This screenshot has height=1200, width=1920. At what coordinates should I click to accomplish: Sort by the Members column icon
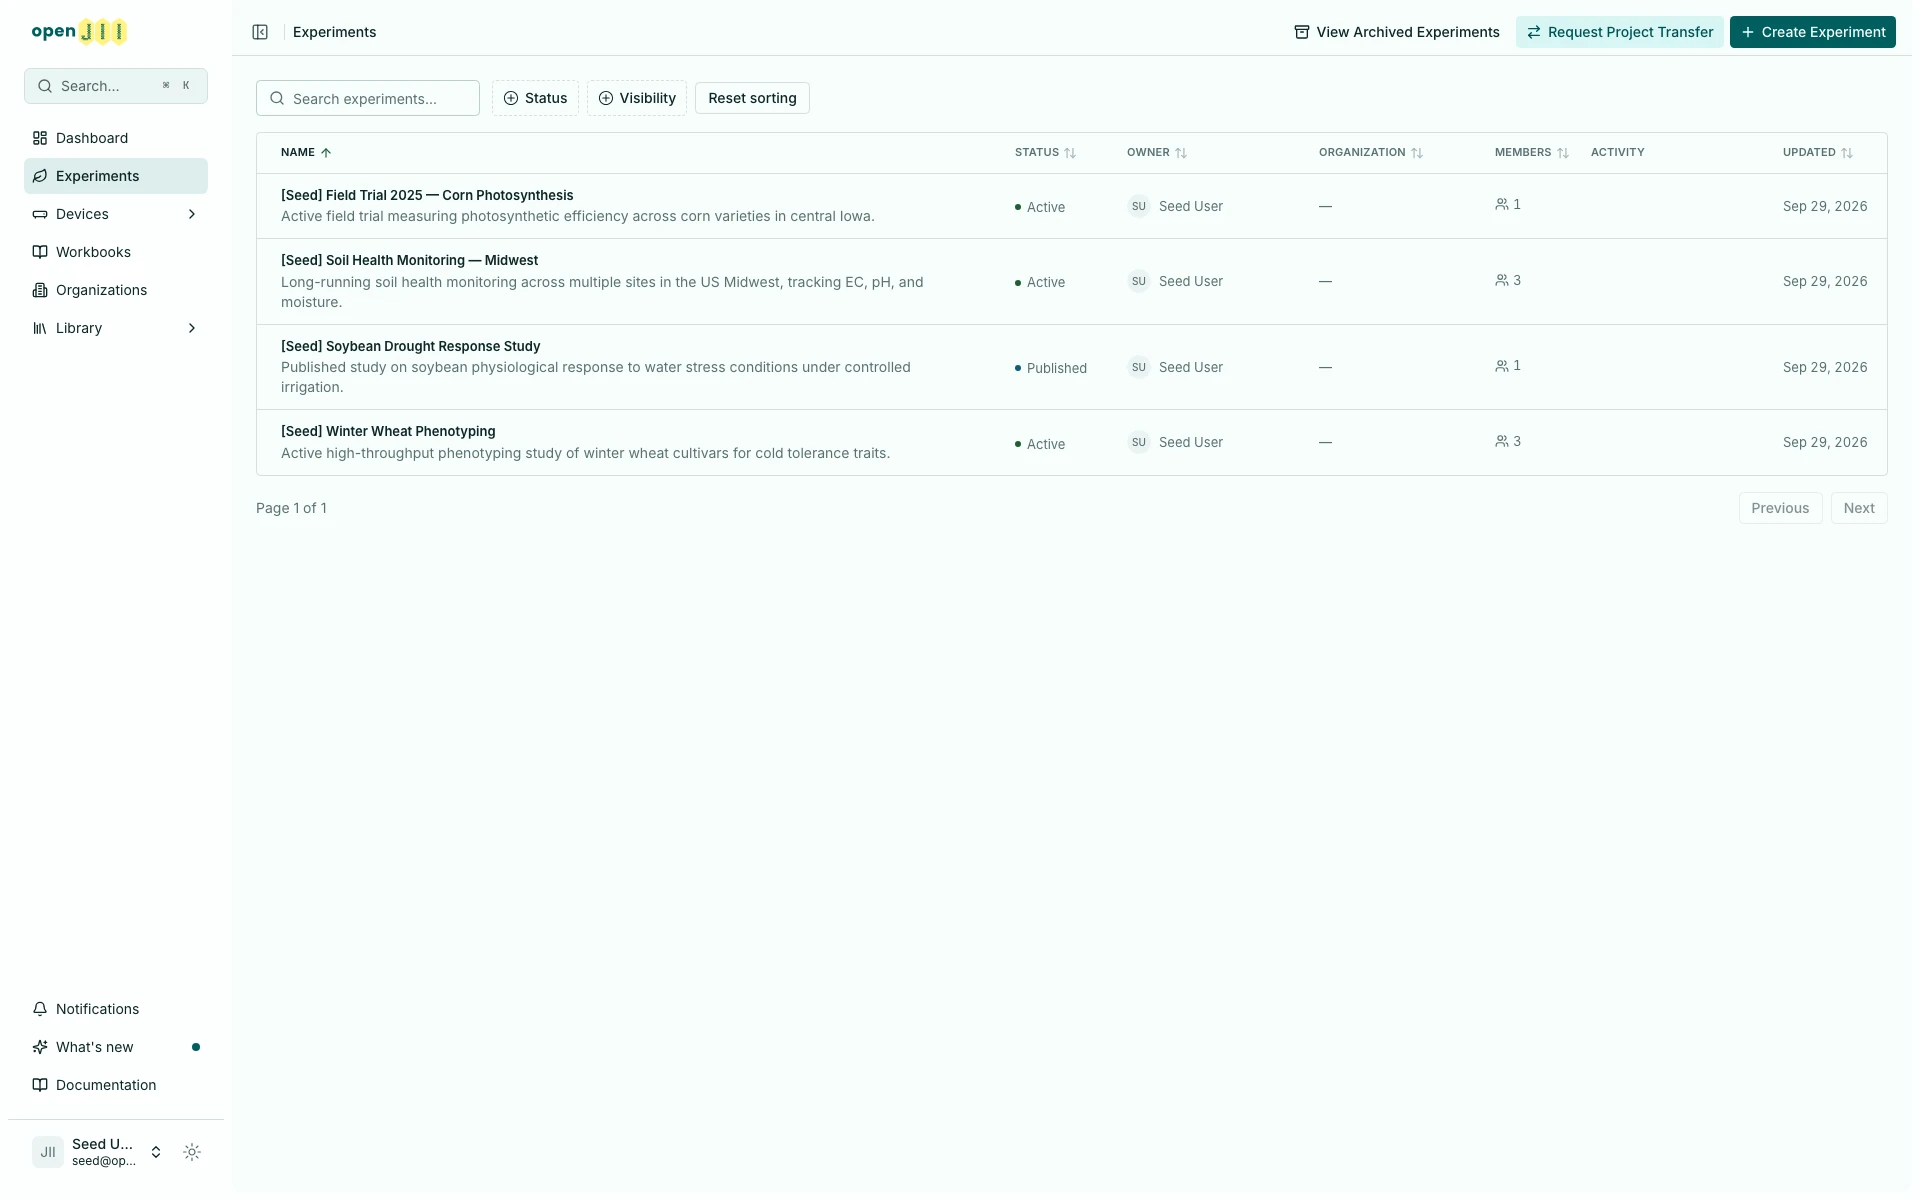point(1563,153)
